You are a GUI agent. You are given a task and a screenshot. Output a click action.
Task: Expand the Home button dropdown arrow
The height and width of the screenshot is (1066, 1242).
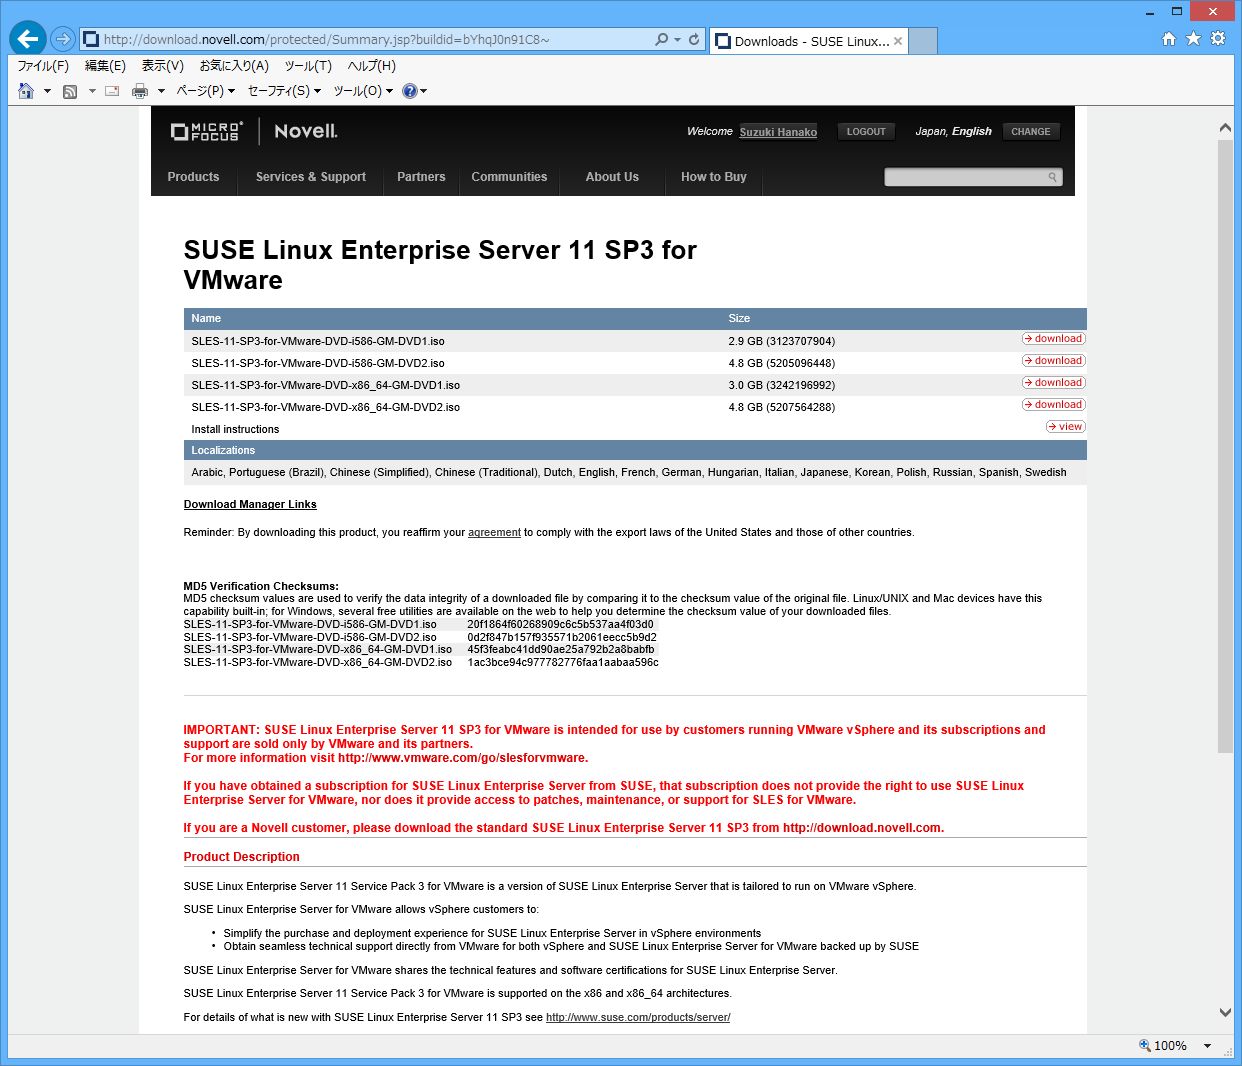click(47, 91)
